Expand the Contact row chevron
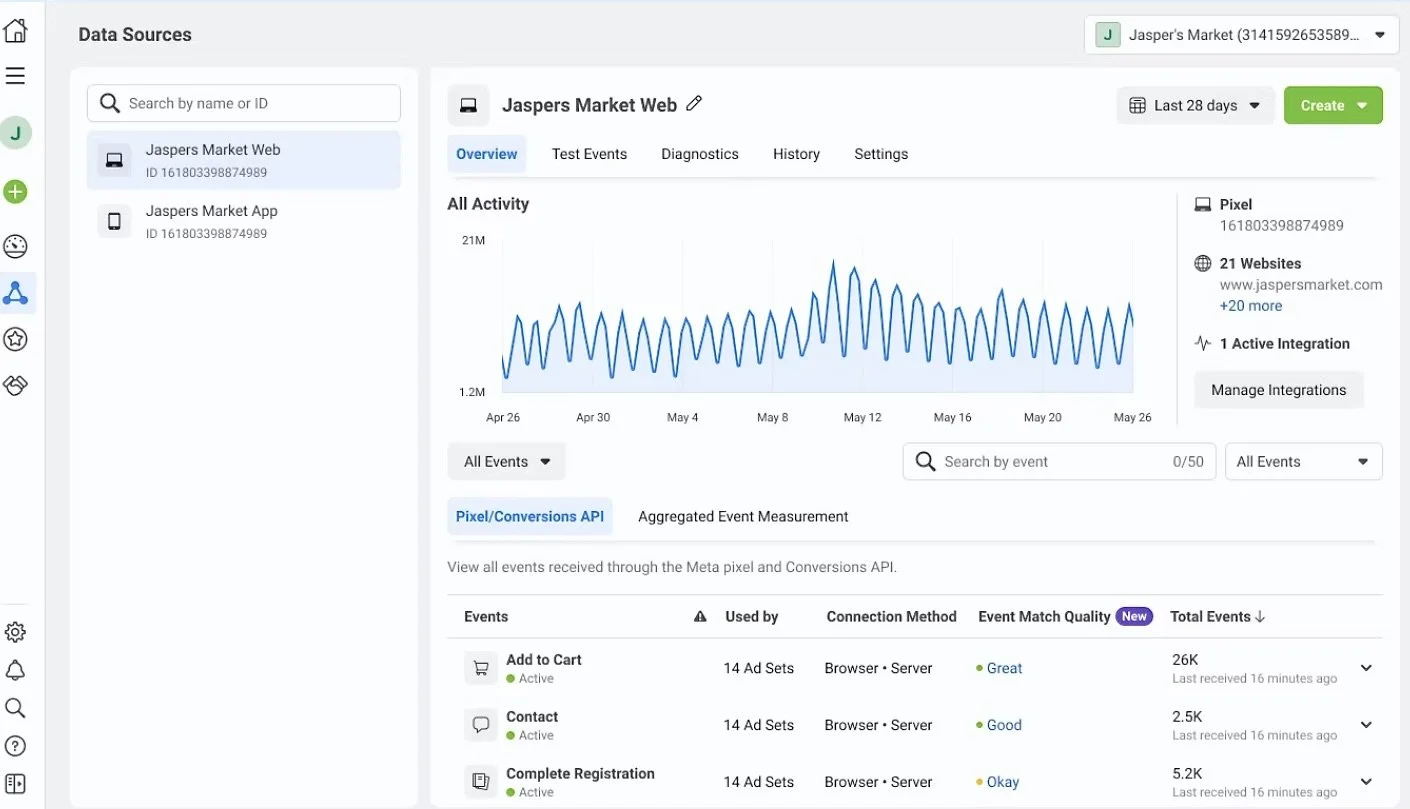This screenshot has width=1410, height=809. pos(1366,725)
